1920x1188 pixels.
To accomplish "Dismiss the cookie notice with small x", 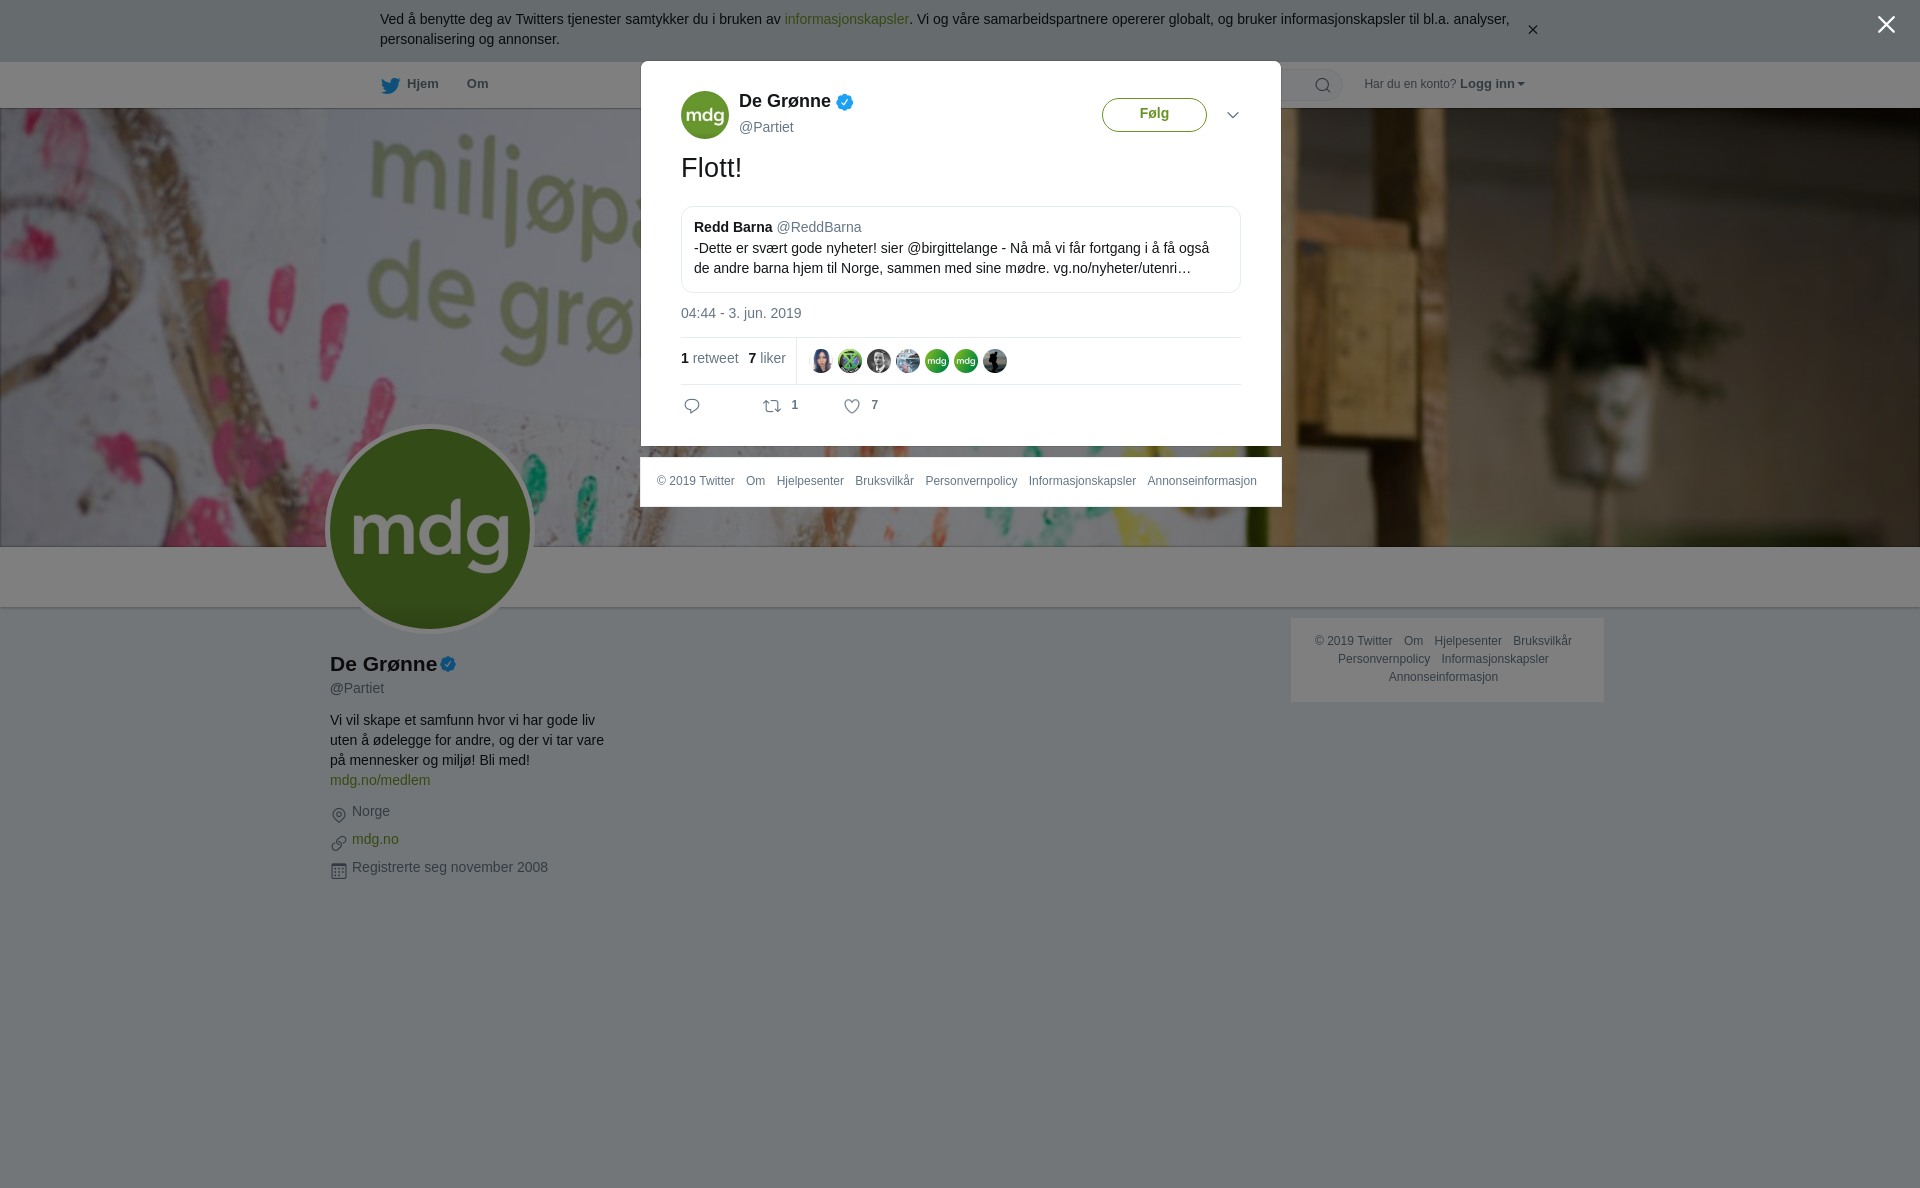I will click(1532, 30).
